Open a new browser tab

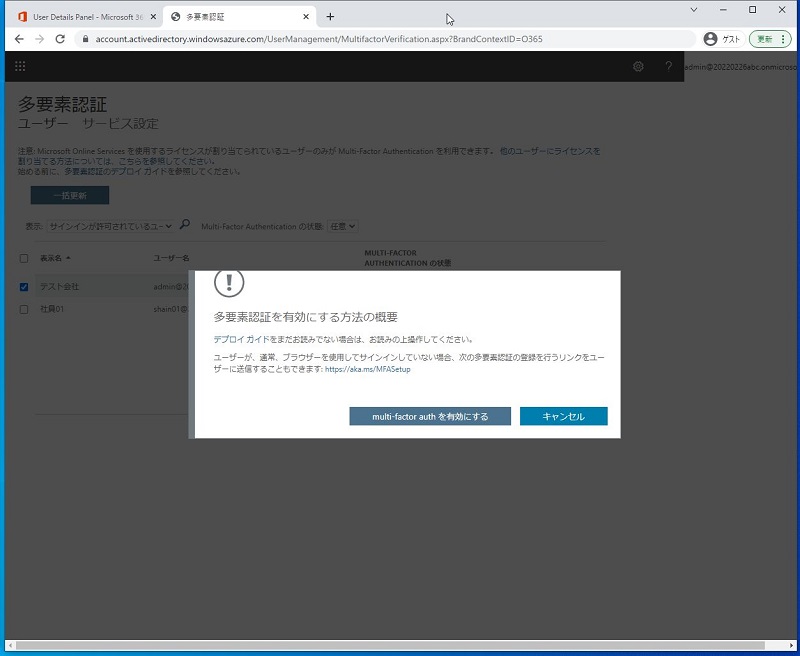coord(330,17)
